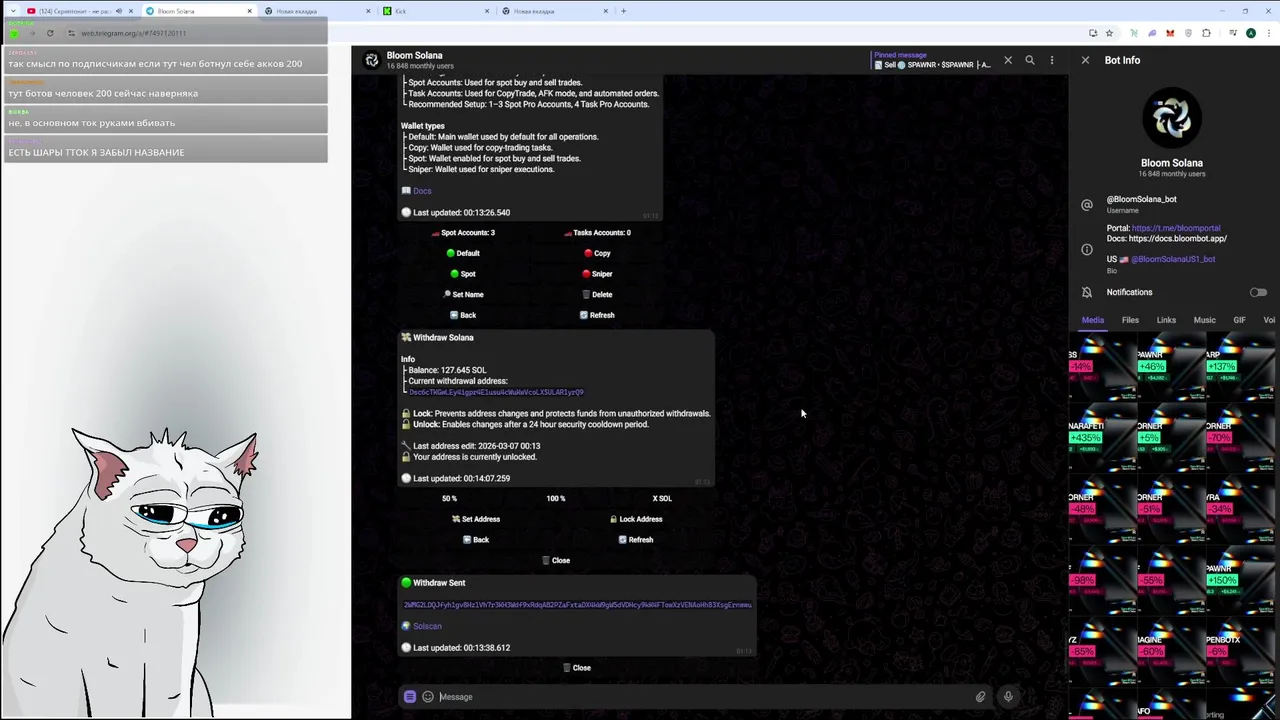Dismiss the pinned message bar

1008,60
